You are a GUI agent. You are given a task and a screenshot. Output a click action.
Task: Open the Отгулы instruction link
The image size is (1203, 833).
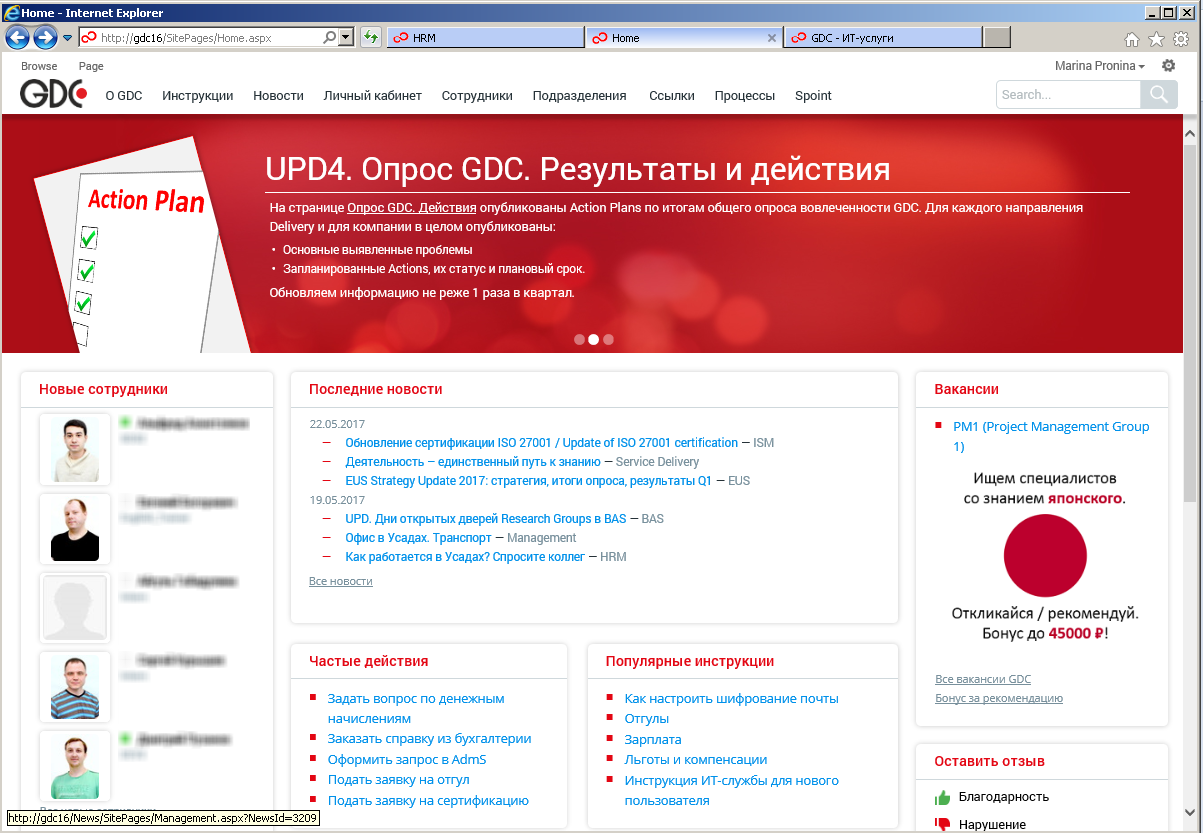[x=647, y=718]
